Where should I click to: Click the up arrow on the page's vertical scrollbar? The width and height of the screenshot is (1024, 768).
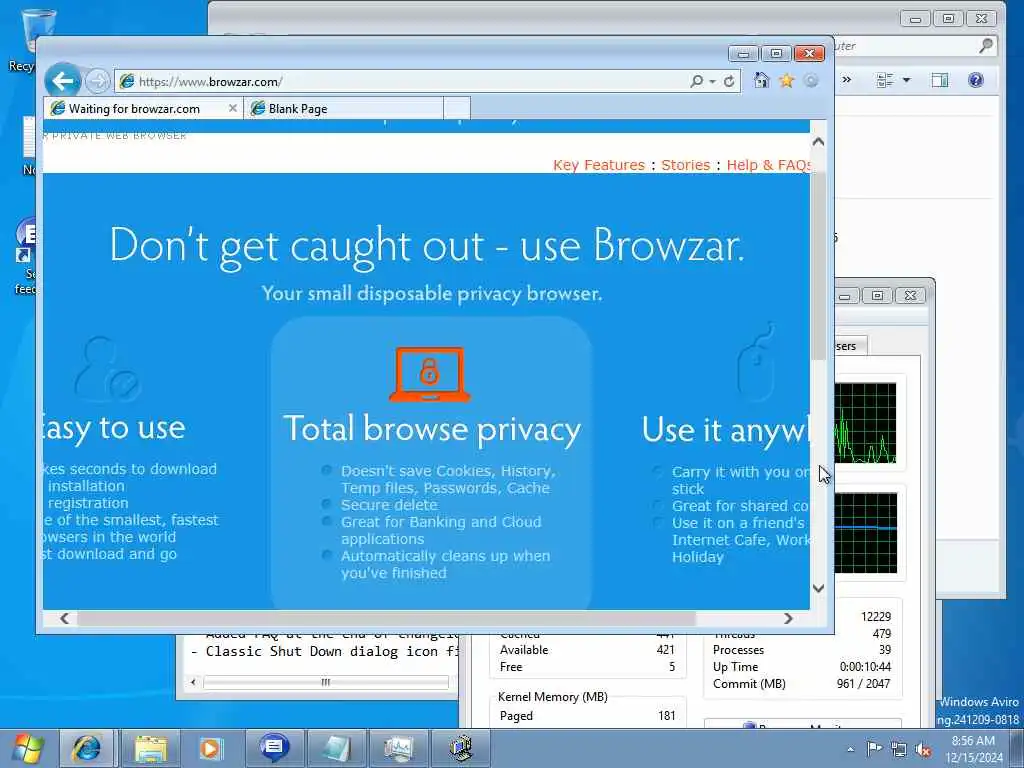pyautogui.click(x=818, y=142)
